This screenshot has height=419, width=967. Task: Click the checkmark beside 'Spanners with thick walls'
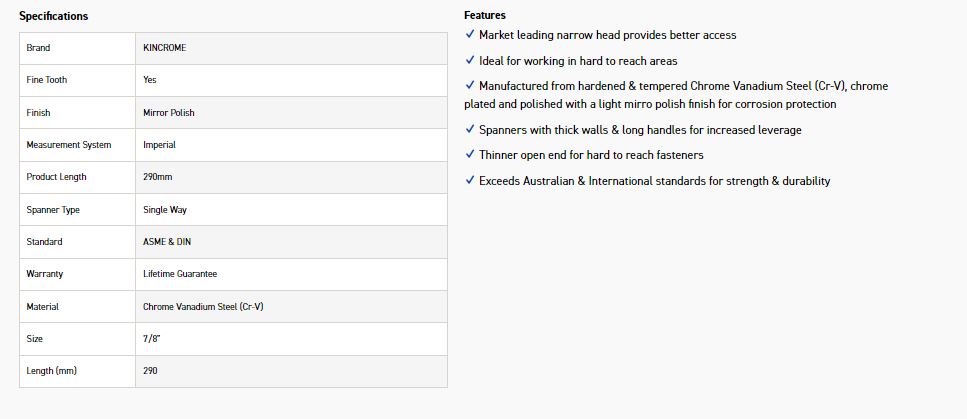point(470,130)
